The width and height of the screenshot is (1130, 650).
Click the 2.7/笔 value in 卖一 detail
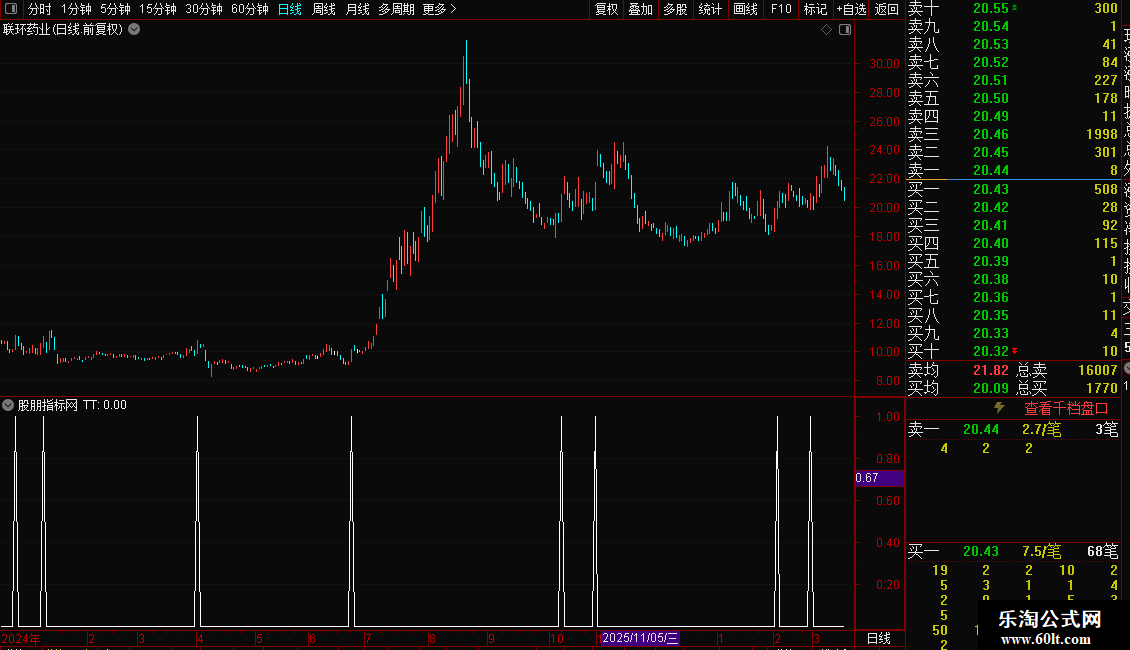coord(1041,429)
